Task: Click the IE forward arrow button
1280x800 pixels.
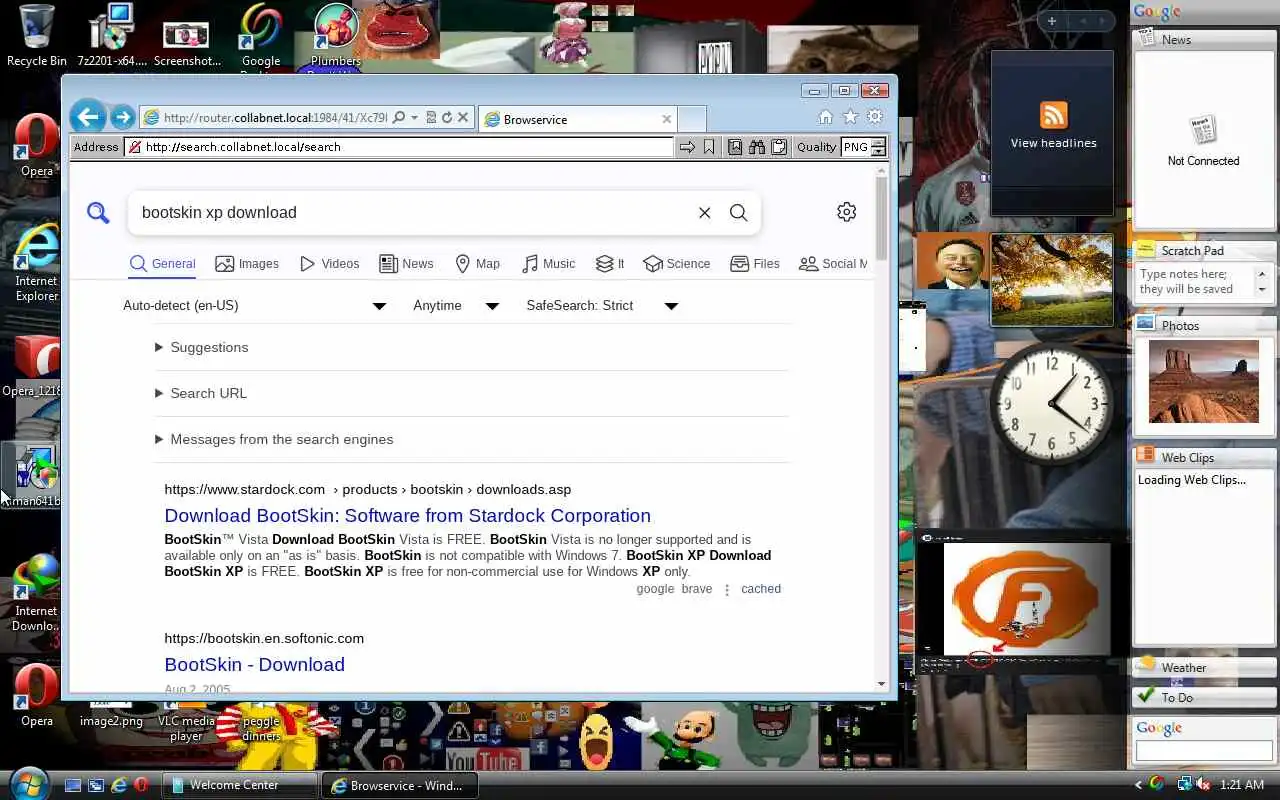Action: (x=122, y=117)
